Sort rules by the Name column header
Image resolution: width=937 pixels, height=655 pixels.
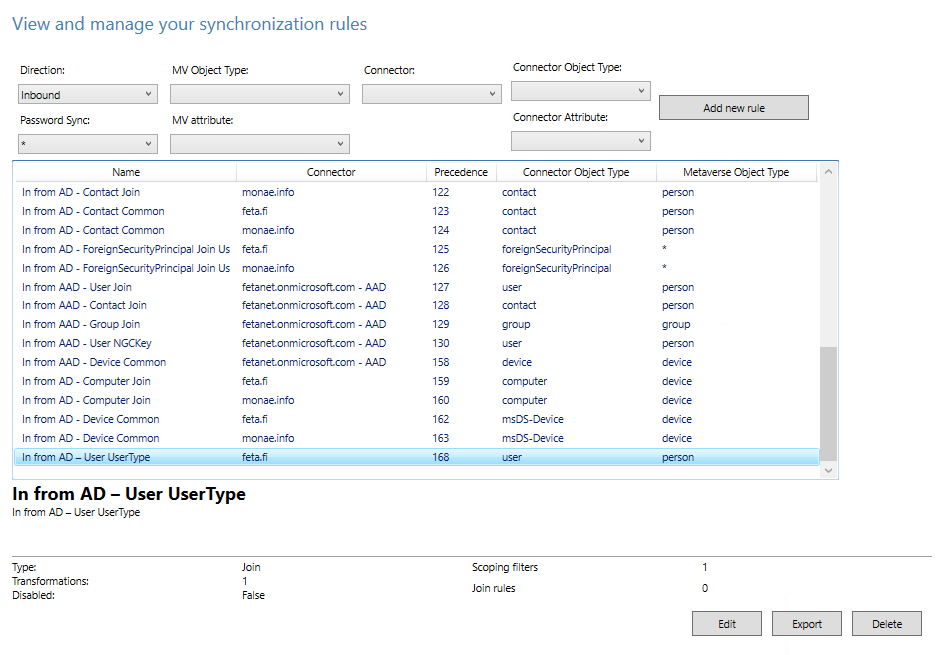pyautogui.click(x=126, y=172)
